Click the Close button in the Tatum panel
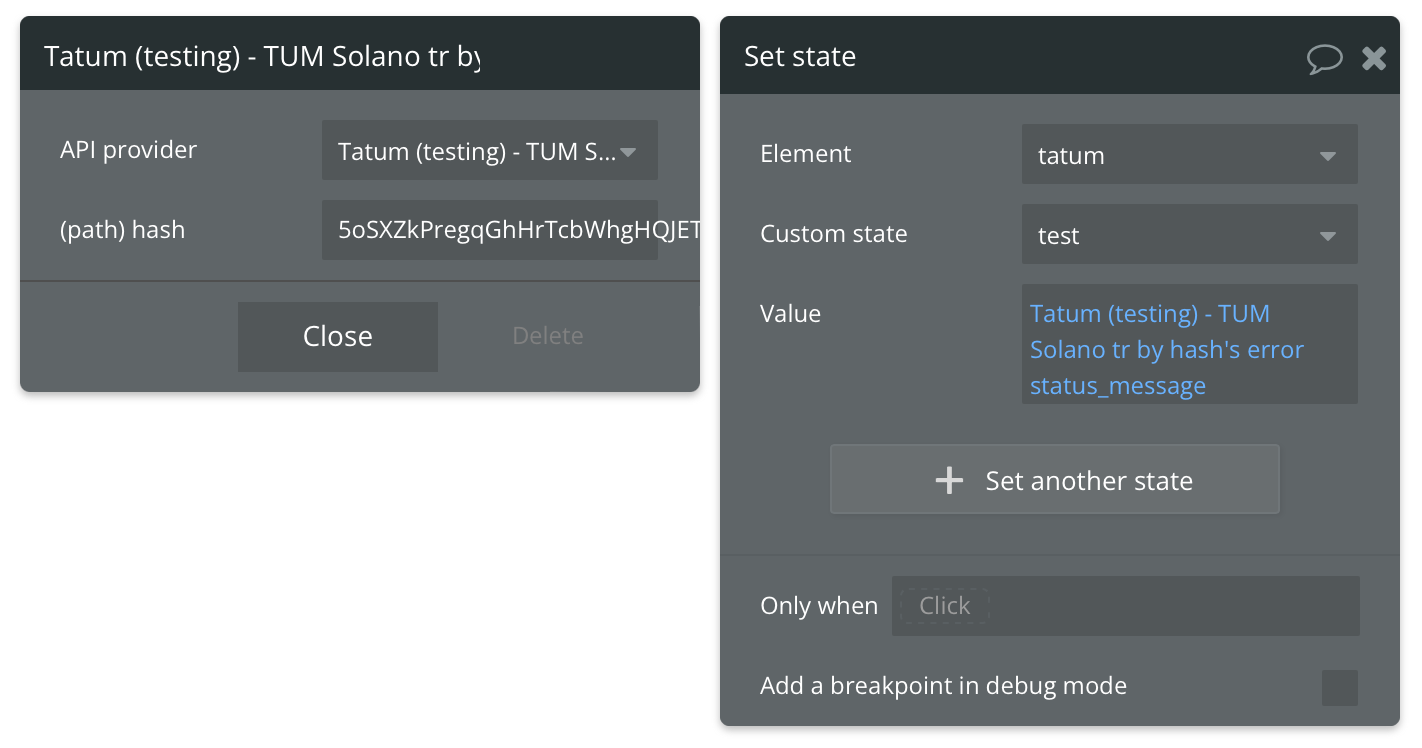The height and width of the screenshot is (748, 1422). 338,336
